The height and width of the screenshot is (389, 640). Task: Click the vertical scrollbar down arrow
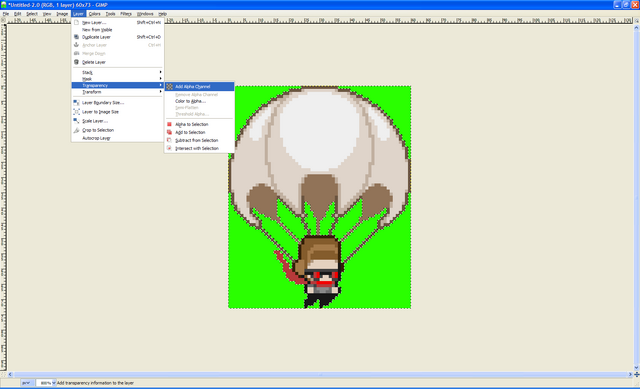click(636, 368)
